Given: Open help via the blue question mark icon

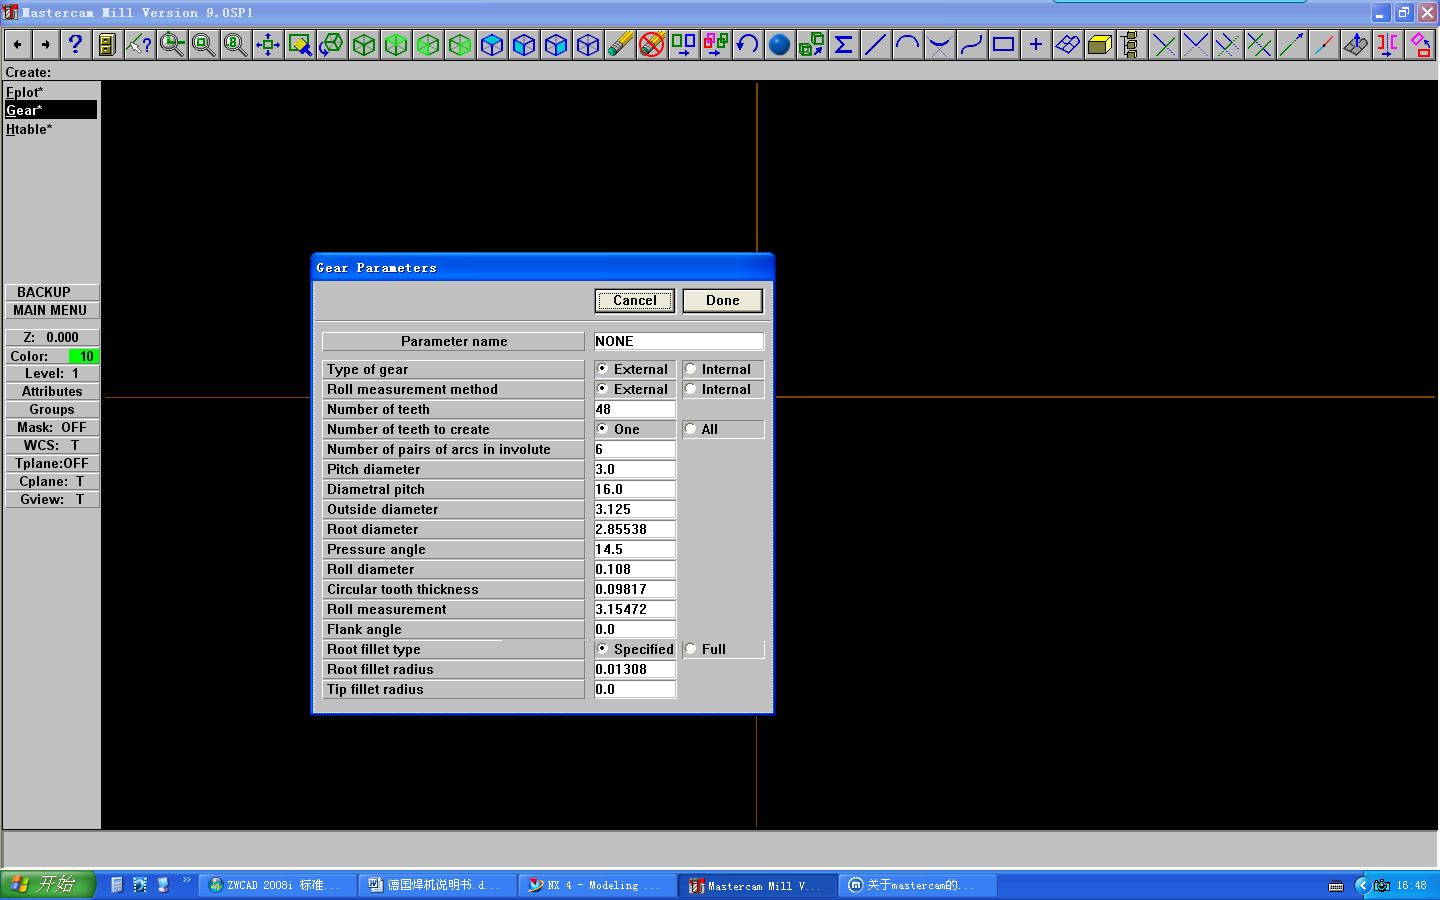Looking at the screenshot, I should tap(75, 44).
